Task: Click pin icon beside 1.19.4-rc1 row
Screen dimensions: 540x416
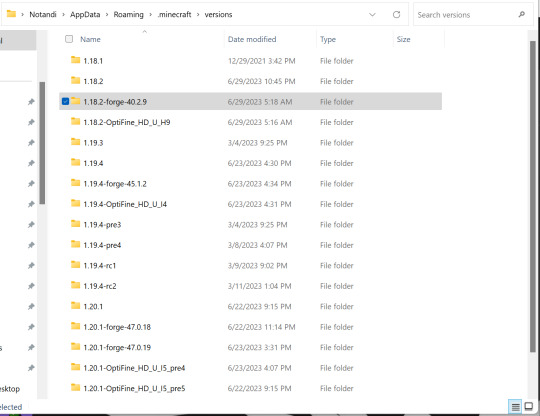Action: (x=31, y=265)
